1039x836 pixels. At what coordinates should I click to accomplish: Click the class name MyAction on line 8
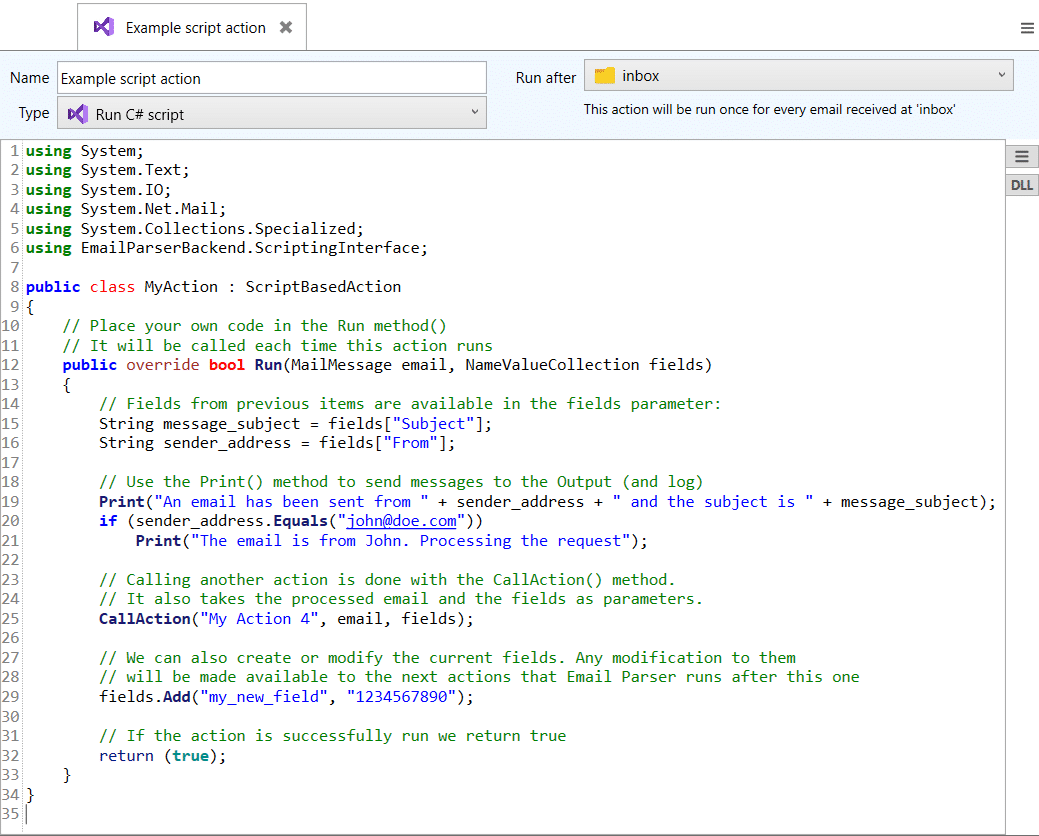pos(181,287)
